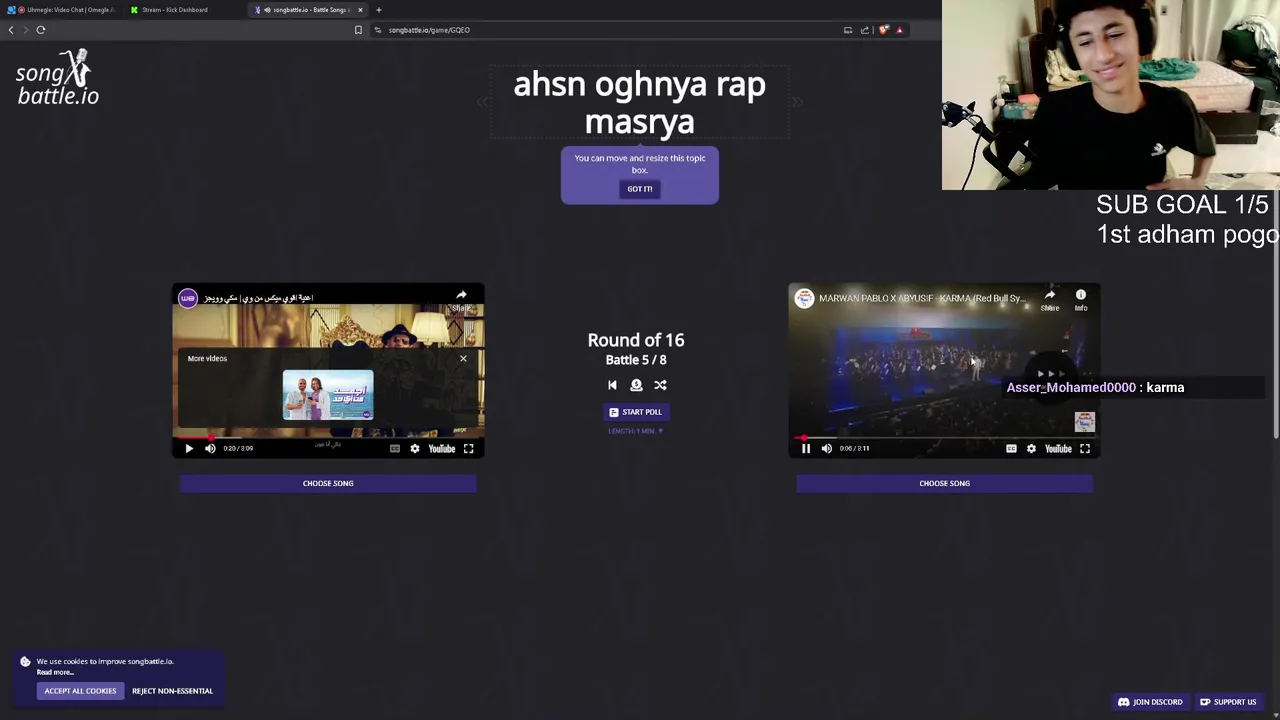This screenshot has width=1280, height=720.
Task: Dismiss the tooltip with GOT IT
Action: 639,189
